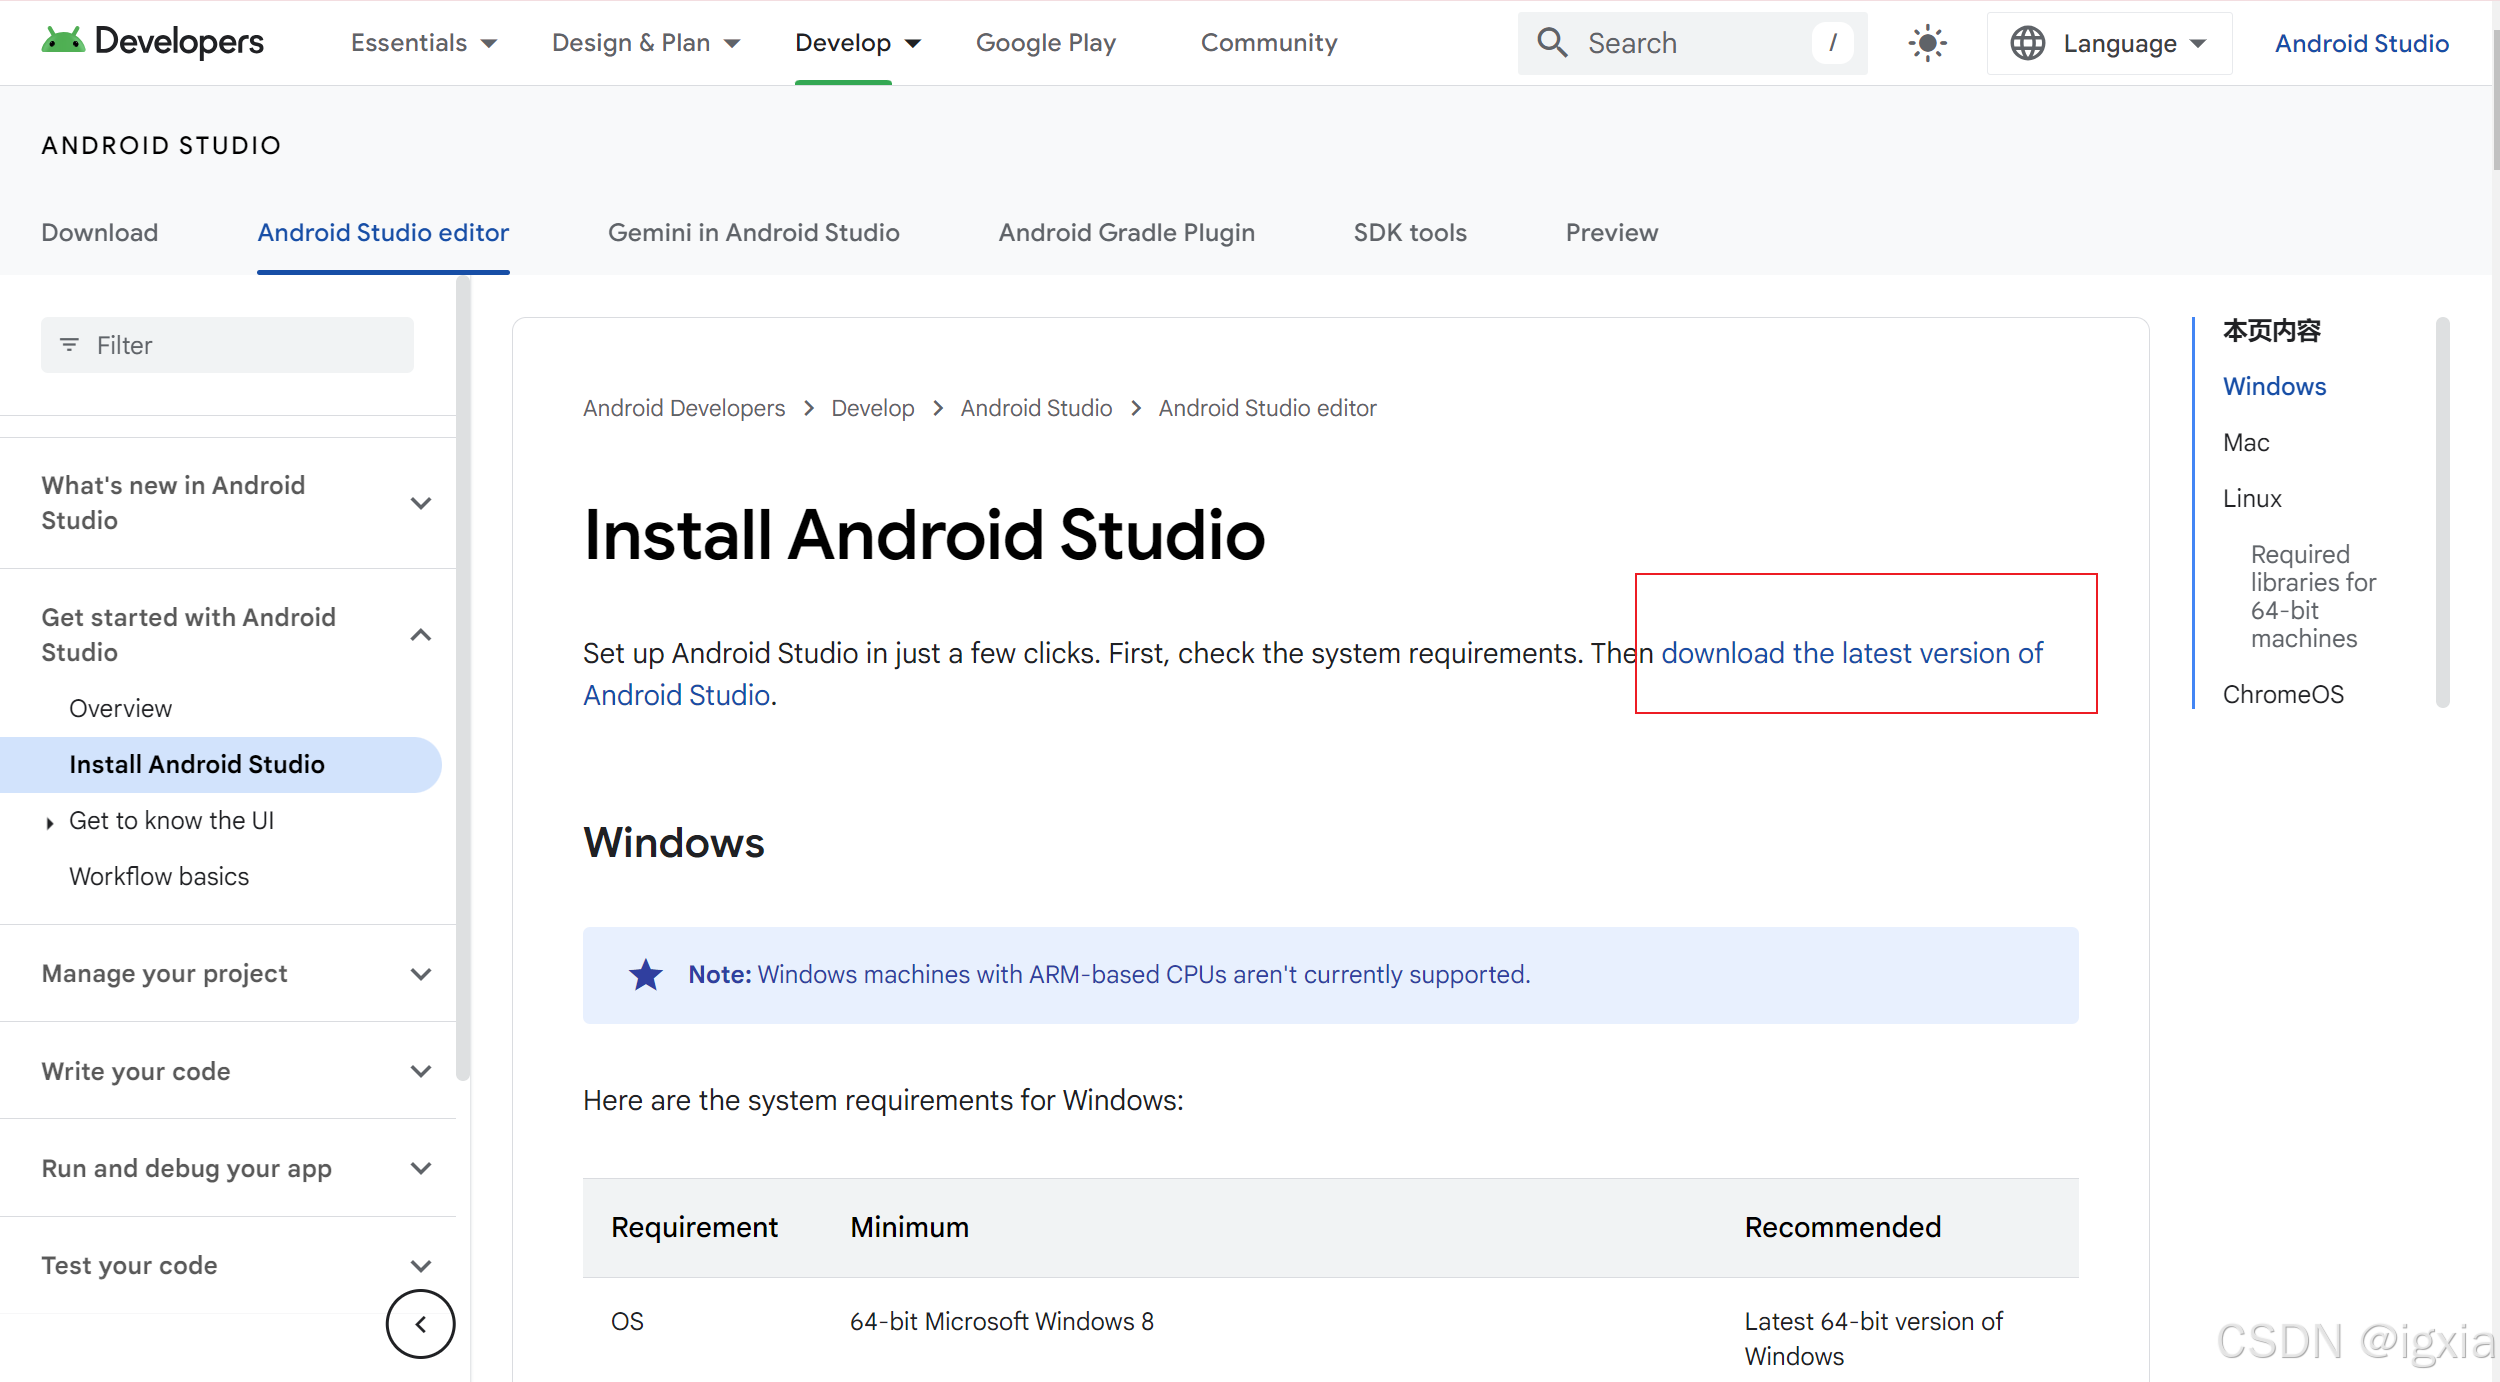Open the Language dropdown
2500x1382 pixels.
pos(2110,43)
